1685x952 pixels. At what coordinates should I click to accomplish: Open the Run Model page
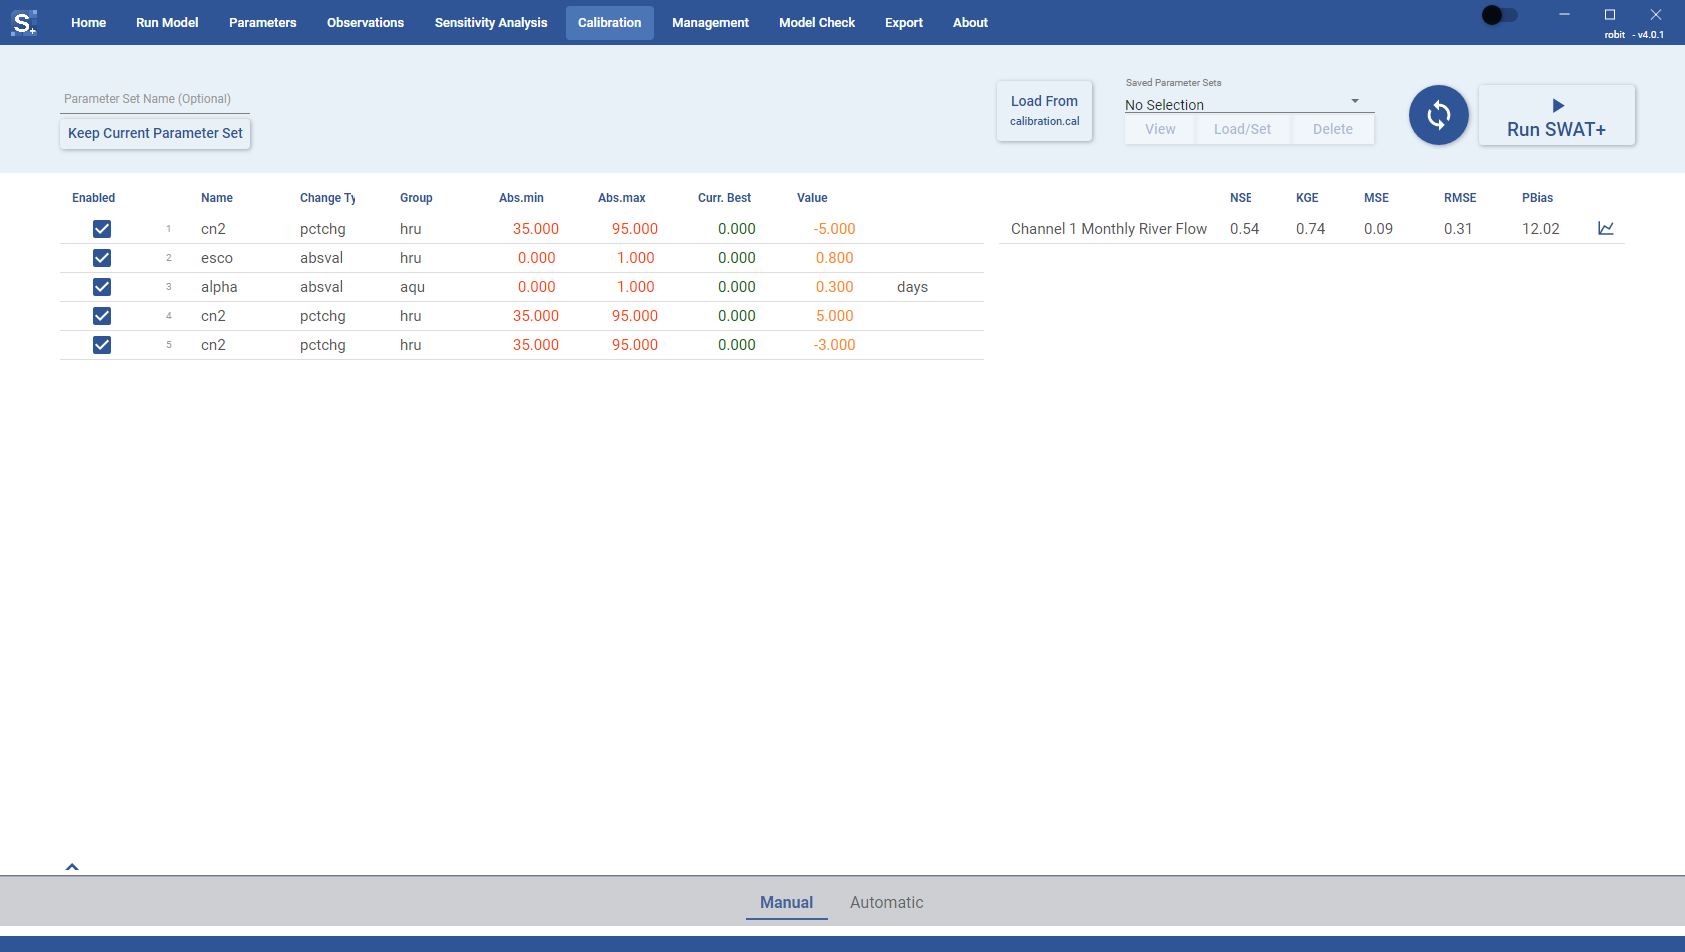167,22
